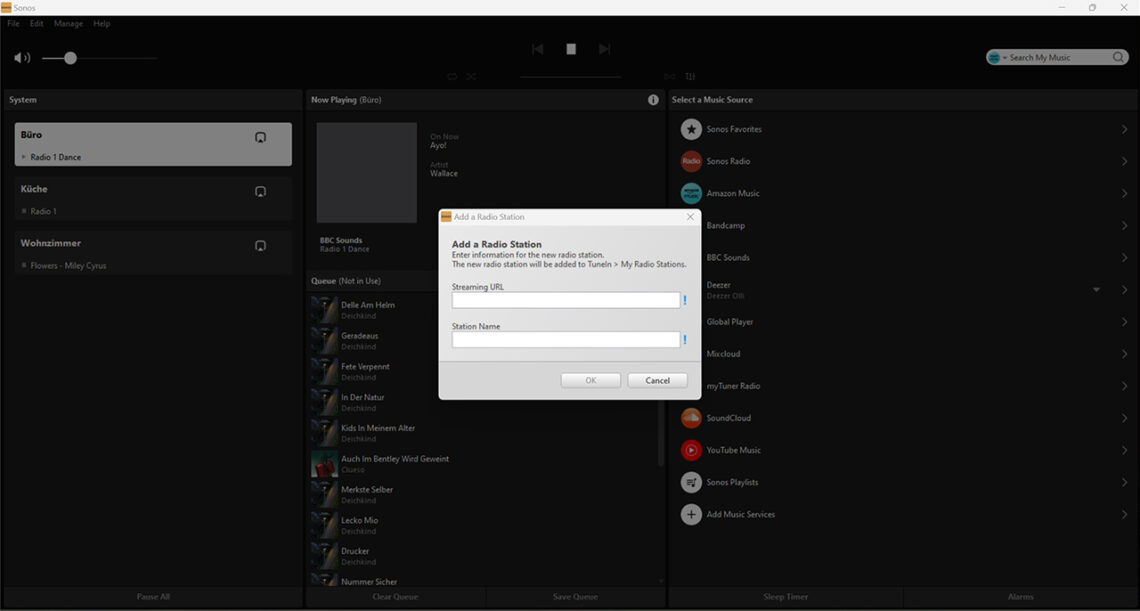Select the Wohnzimmer room
The width and height of the screenshot is (1140, 611).
coord(153,253)
